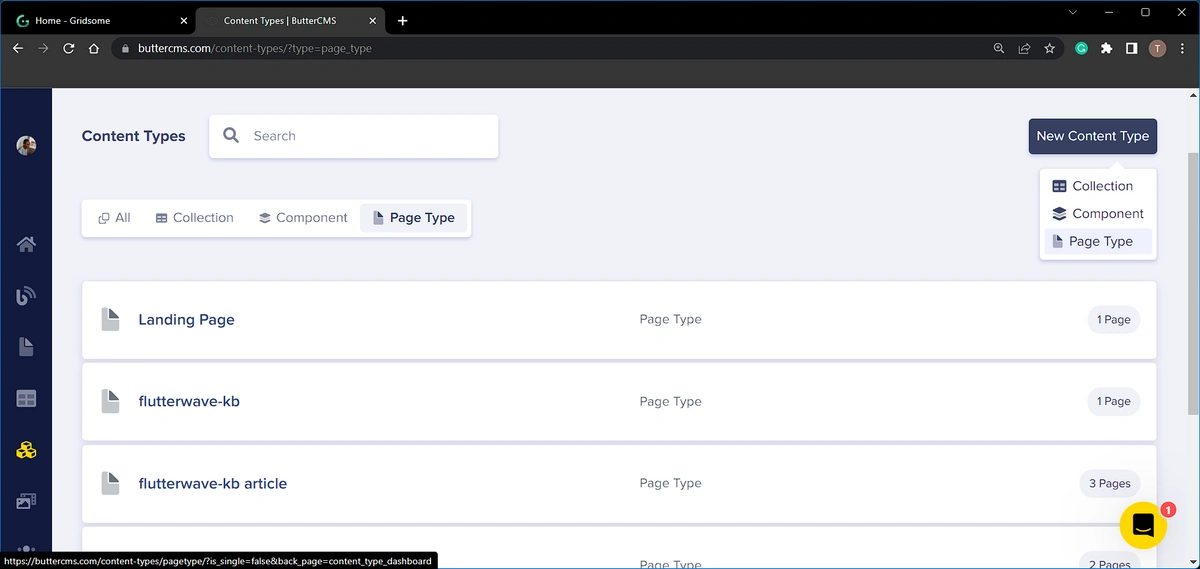Select the Page Type filter tab
The height and width of the screenshot is (569, 1200).
[x=413, y=218]
